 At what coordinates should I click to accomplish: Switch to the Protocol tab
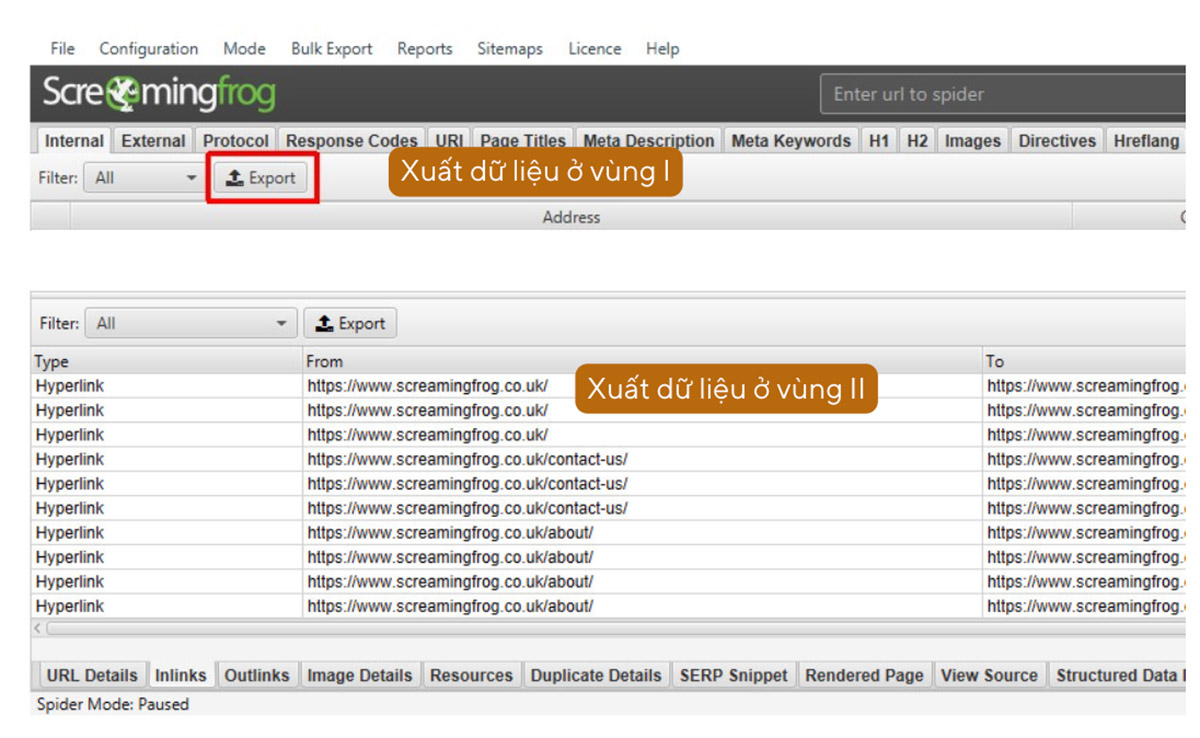[236, 141]
